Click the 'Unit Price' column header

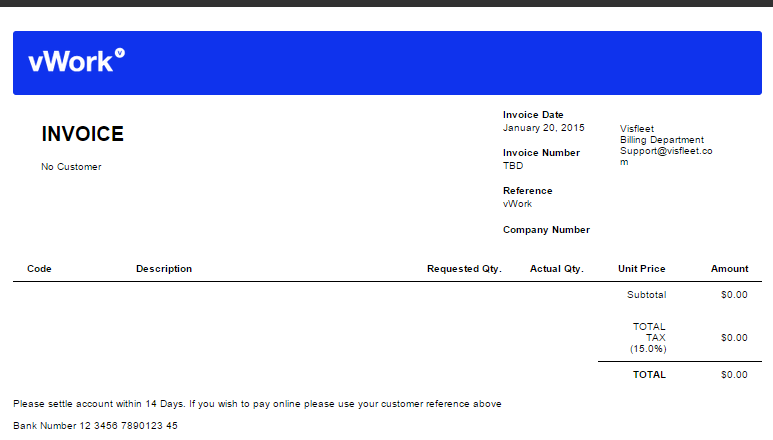(x=642, y=269)
